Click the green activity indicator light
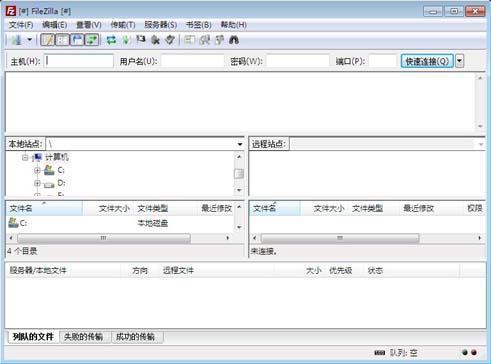The height and width of the screenshot is (364, 491). pyautogui.click(x=465, y=352)
